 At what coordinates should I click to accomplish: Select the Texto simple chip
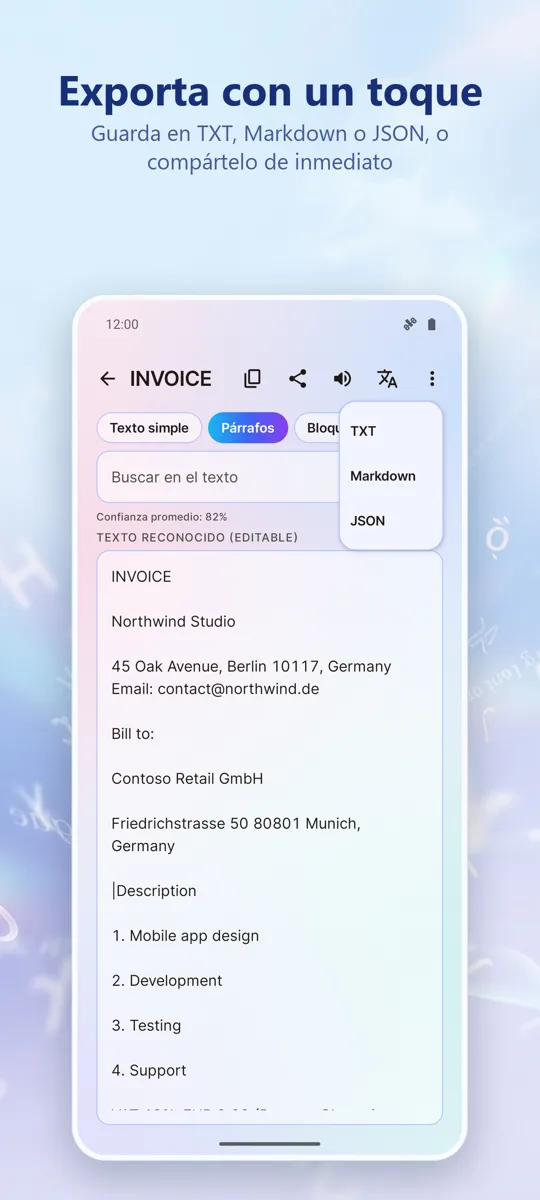pos(149,428)
